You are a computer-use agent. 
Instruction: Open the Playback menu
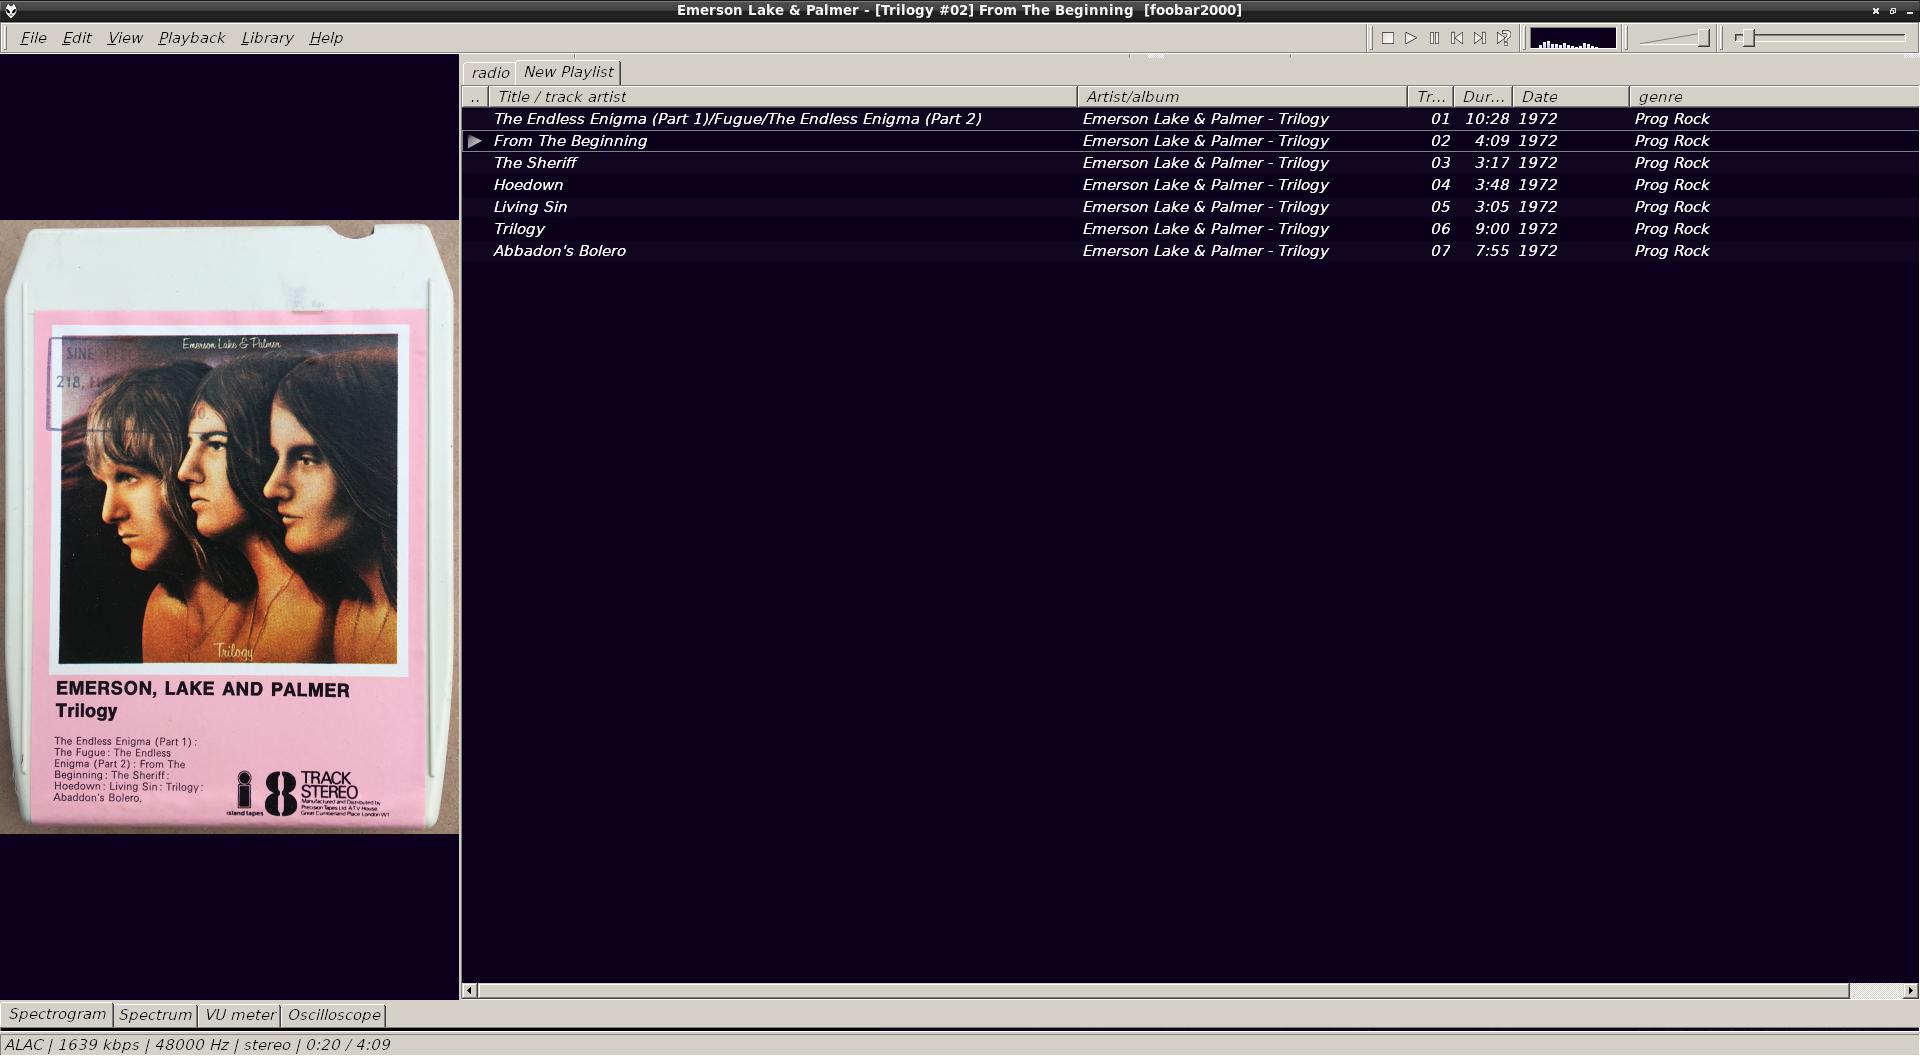point(191,38)
